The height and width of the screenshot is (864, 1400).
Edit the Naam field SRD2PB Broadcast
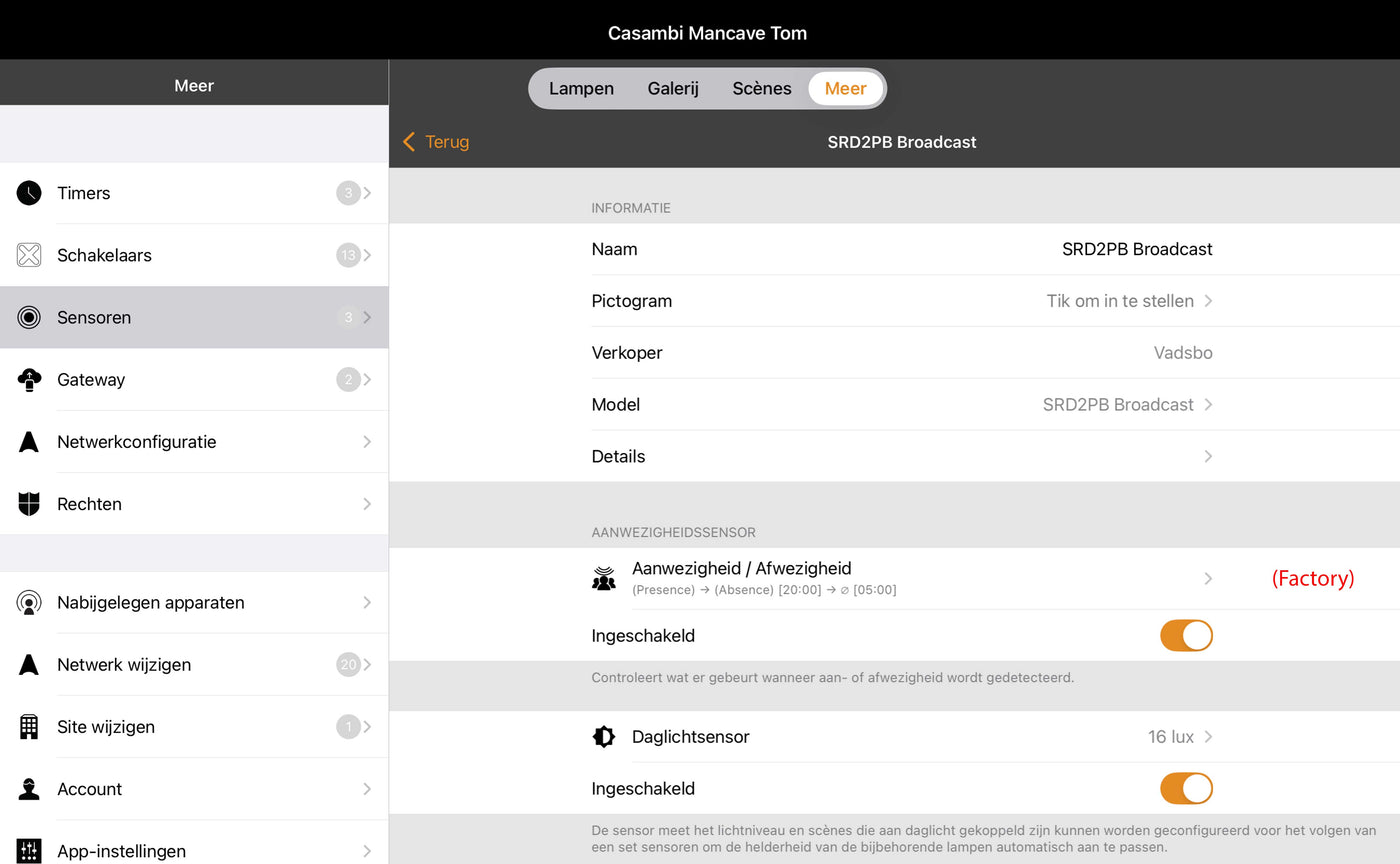(x=1136, y=249)
